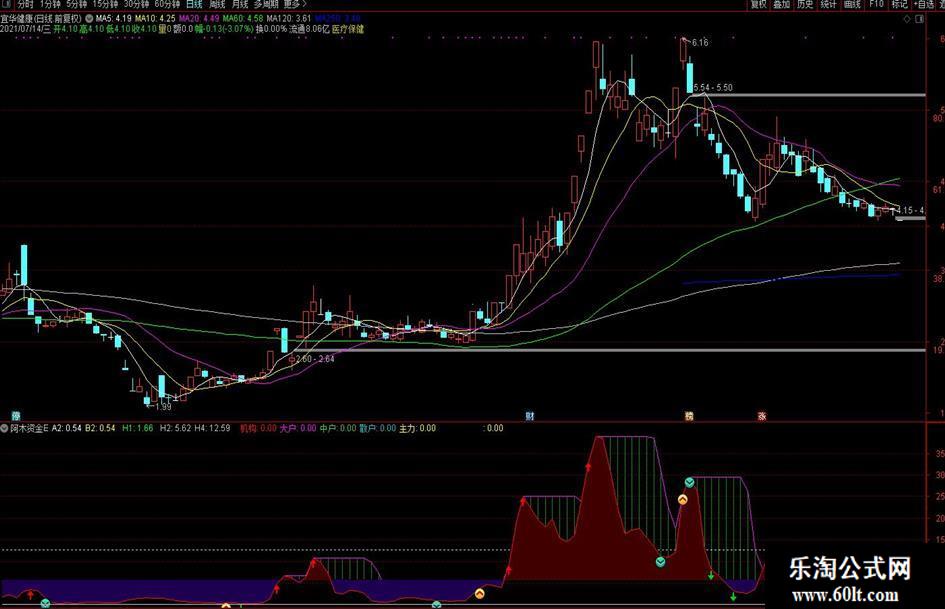
Task: Switch to 周线 weekly chart tab
Action: pos(217,4)
